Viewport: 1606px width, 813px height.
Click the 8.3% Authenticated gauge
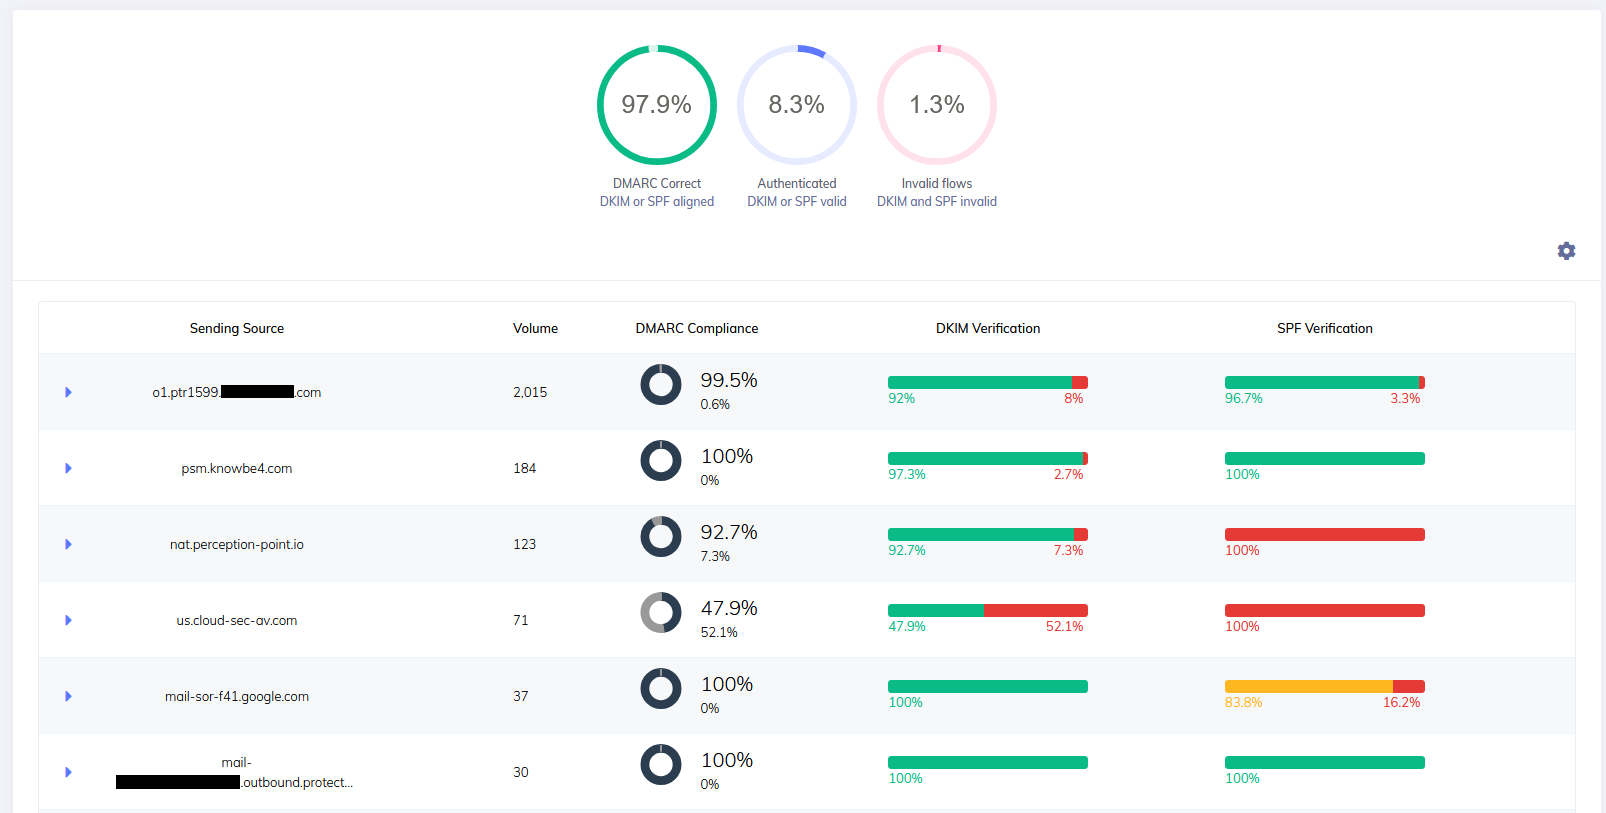(796, 105)
